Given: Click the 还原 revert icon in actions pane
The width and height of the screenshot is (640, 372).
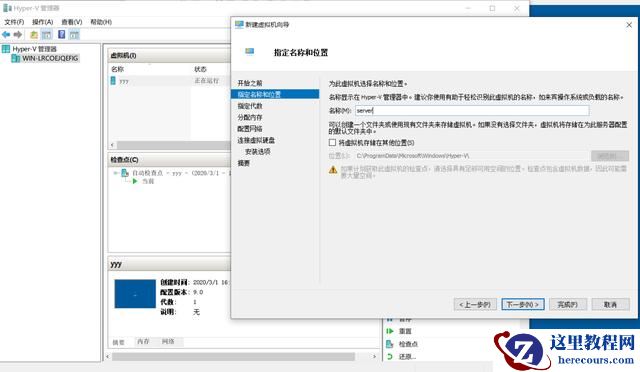Looking at the screenshot, I should pyautogui.click(x=390, y=356).
